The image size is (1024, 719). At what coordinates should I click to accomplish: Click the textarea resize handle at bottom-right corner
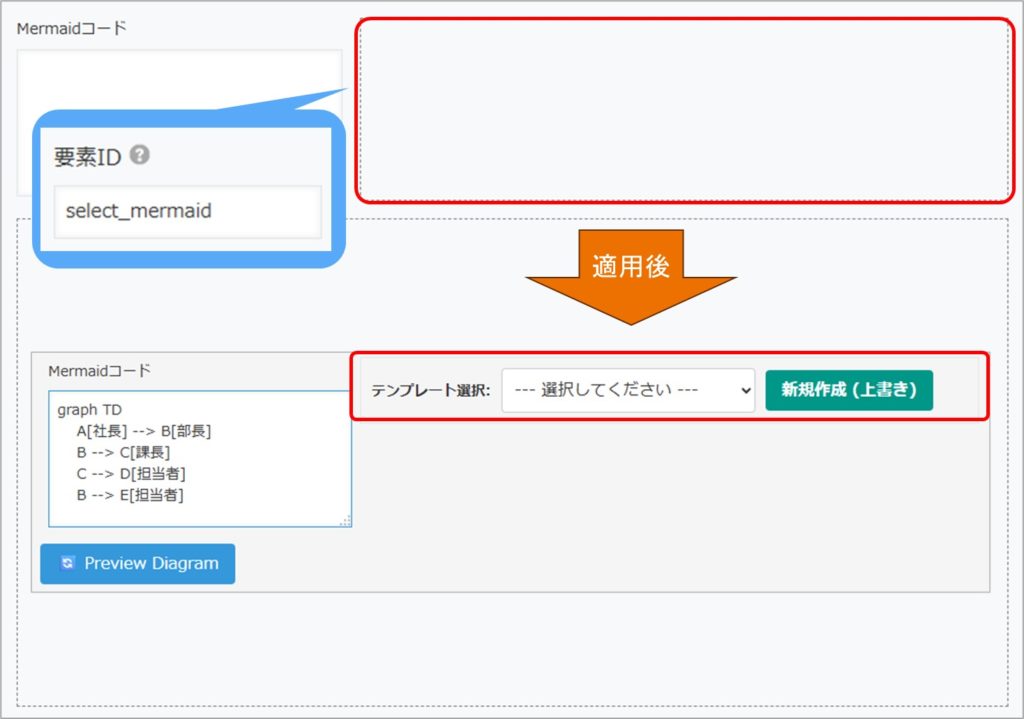coord(345,522)
